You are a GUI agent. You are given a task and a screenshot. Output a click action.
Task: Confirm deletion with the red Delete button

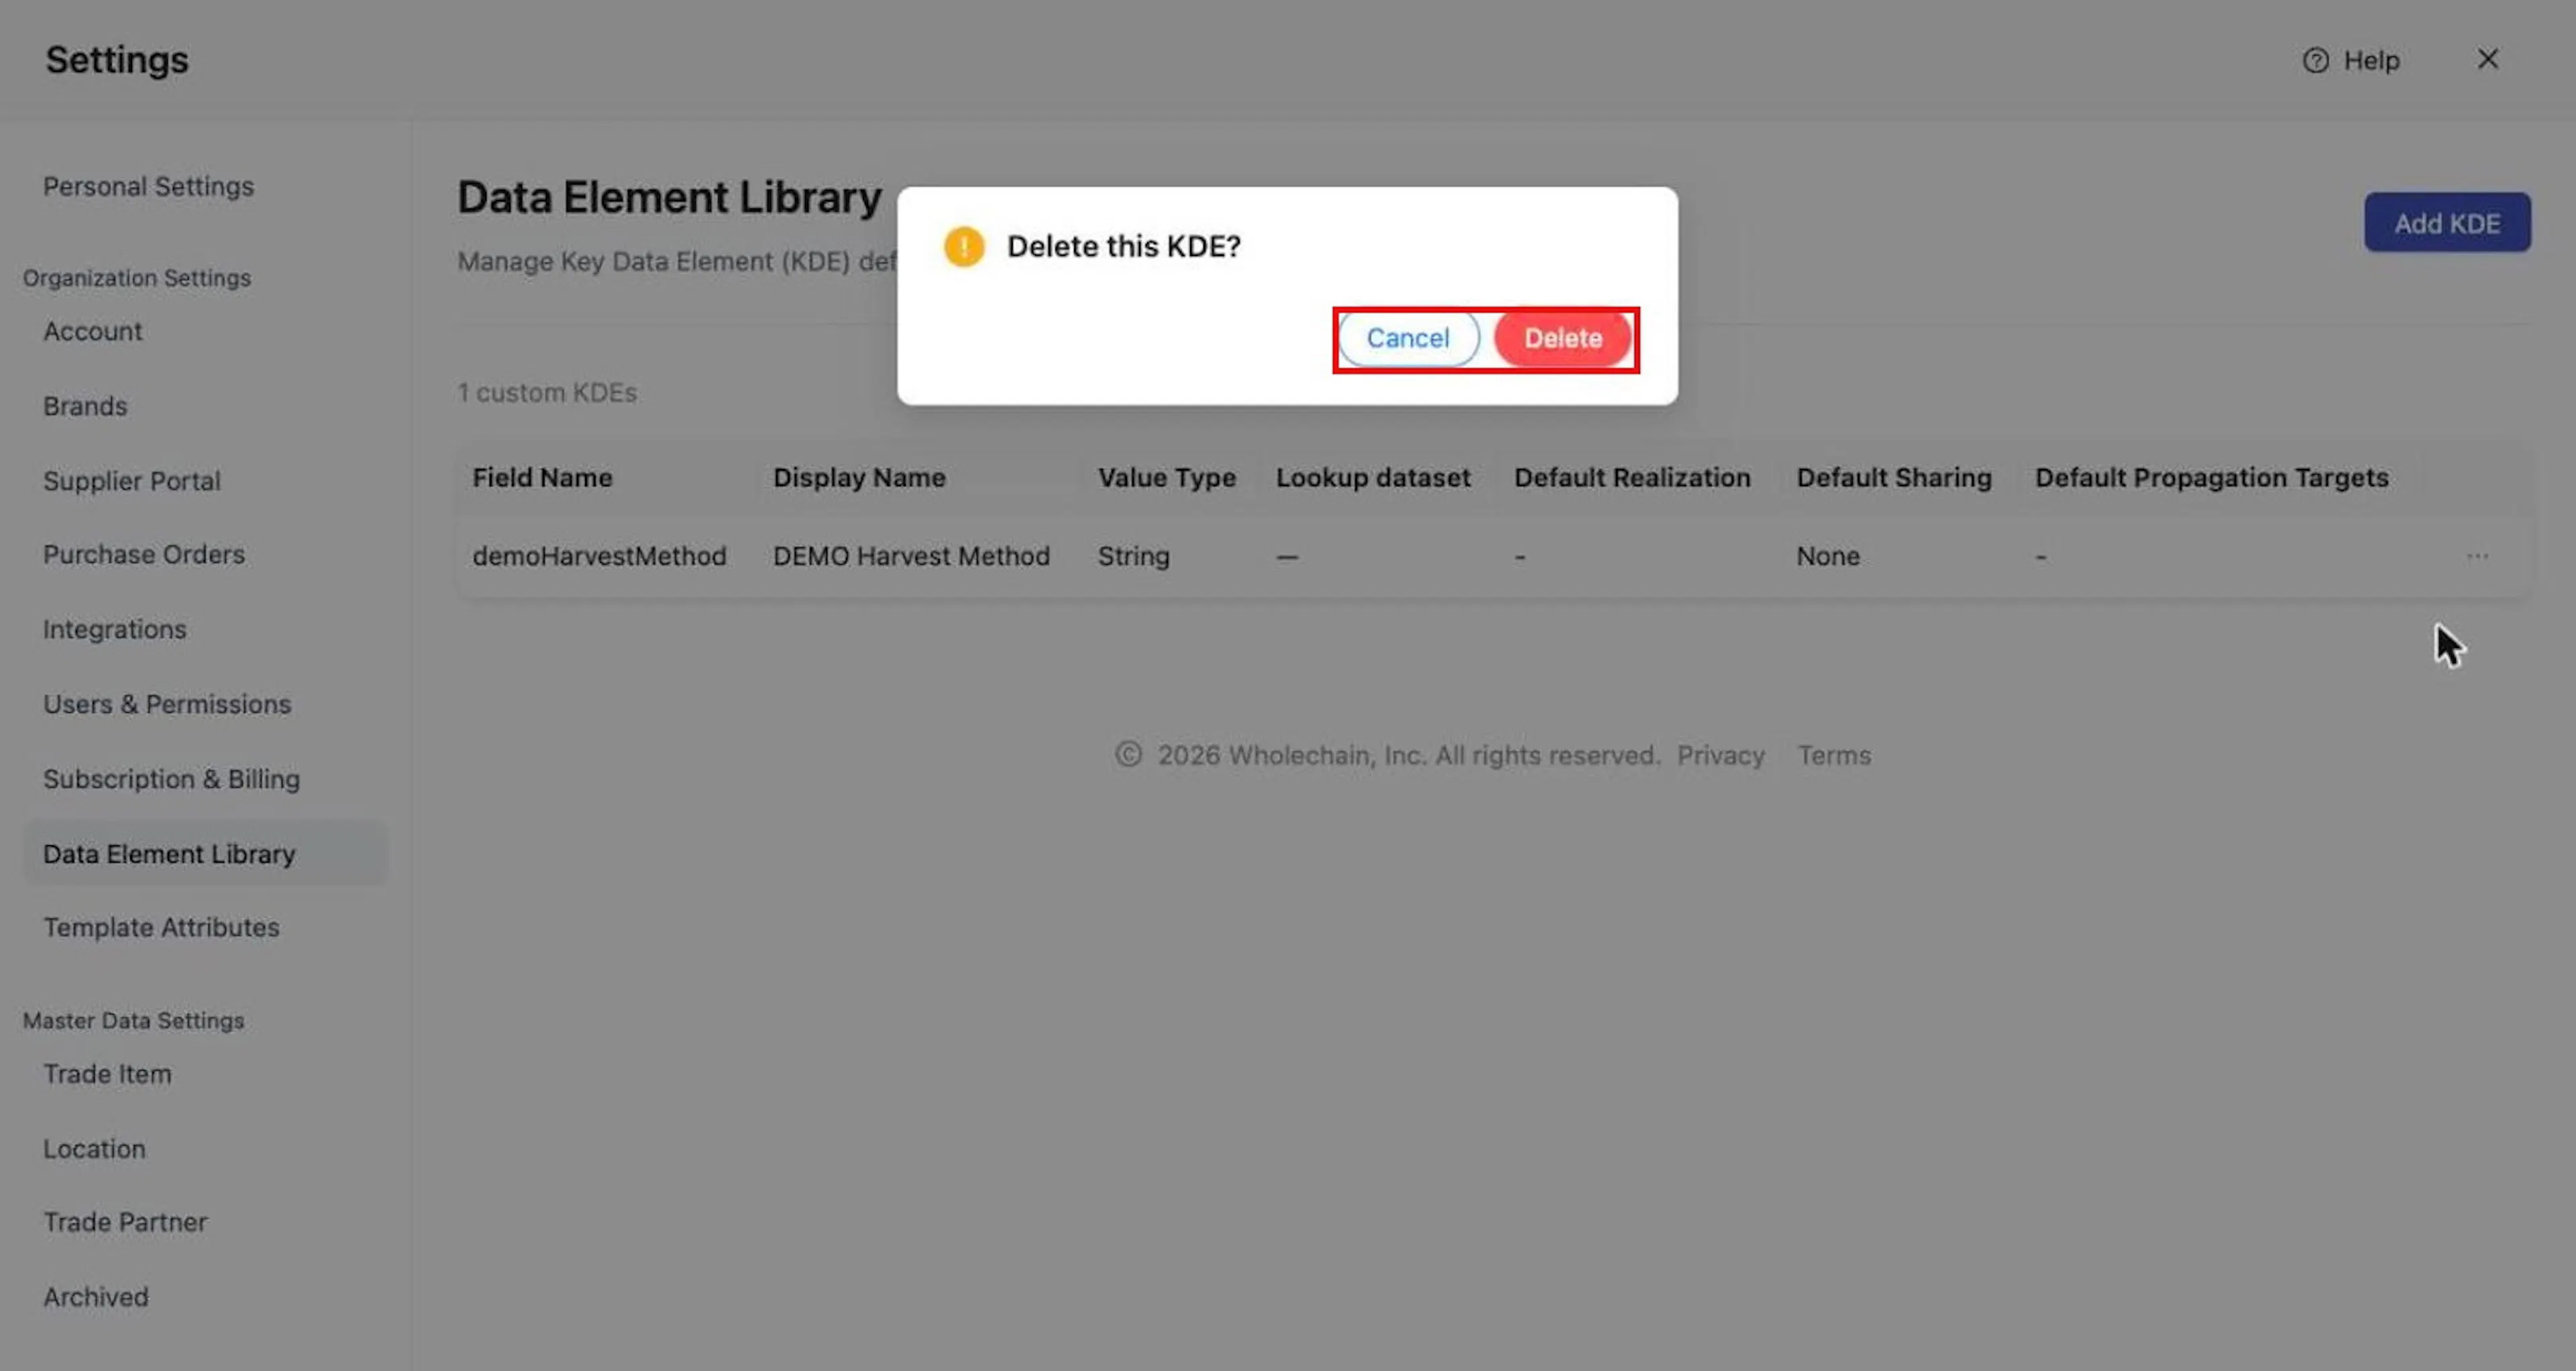coord(1562,338)
